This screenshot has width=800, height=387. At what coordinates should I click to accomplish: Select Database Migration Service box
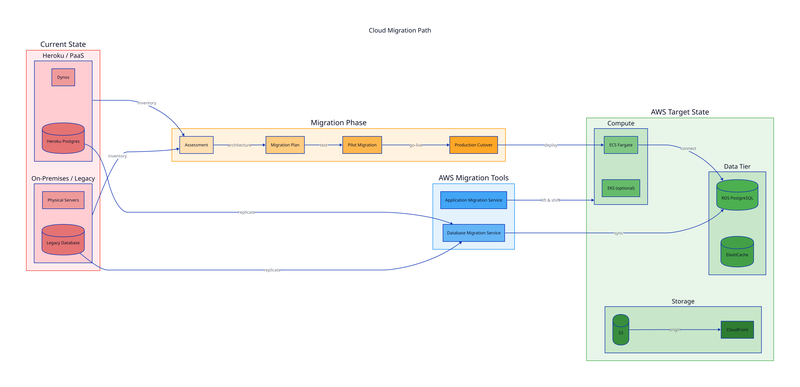pos(473,233)
